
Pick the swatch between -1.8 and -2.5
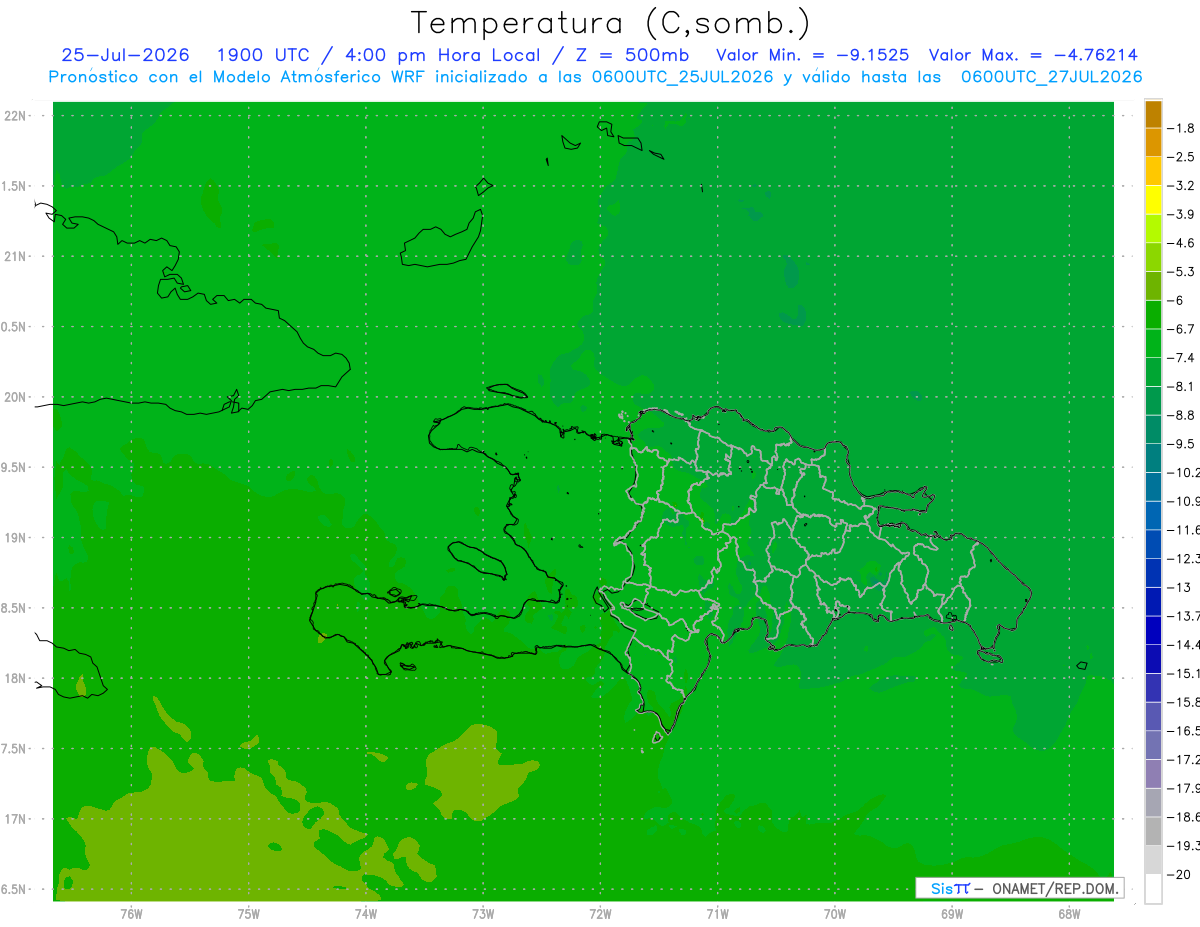pyautogui.click(x=1153, y=142)
